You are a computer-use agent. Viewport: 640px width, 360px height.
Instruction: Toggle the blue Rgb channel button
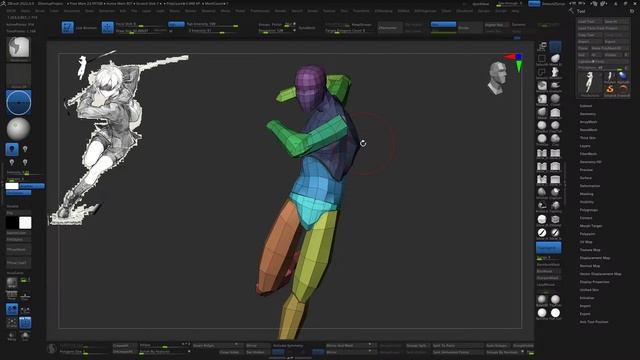[176, 24]
